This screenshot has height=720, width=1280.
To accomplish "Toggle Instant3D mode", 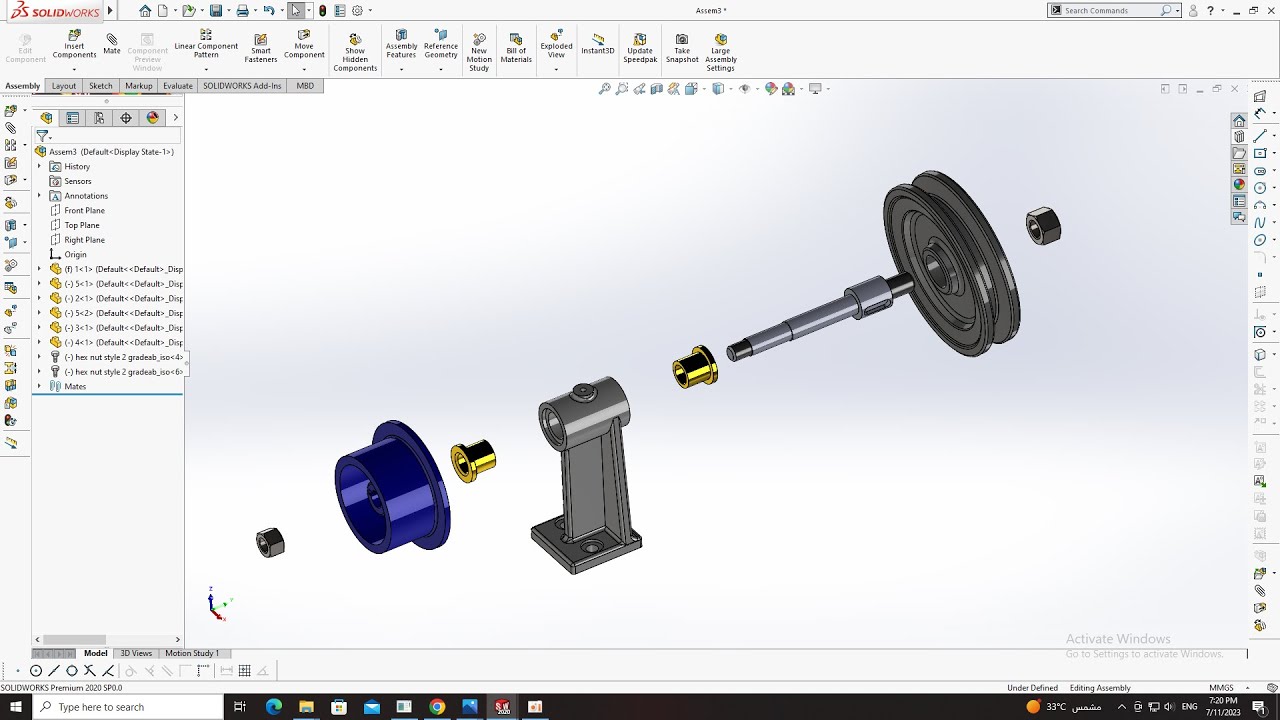I will pos(598,44).
